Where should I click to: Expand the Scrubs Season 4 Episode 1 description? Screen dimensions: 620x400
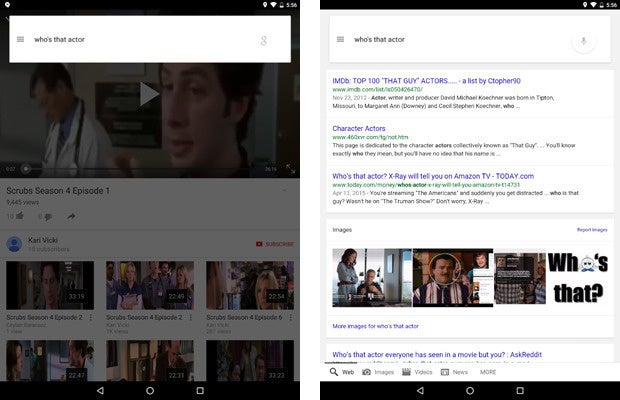point(284,190)
